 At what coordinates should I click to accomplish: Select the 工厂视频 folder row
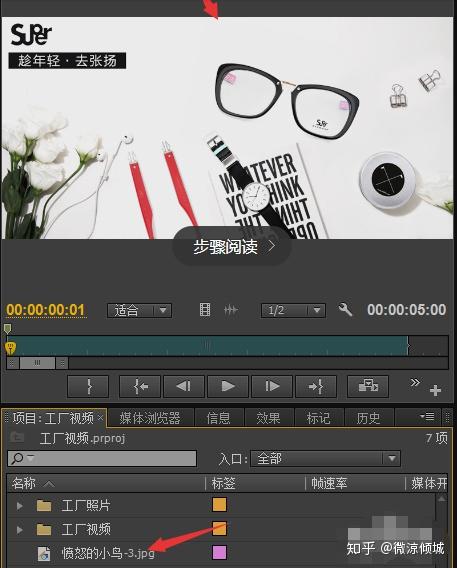point(221,529)
